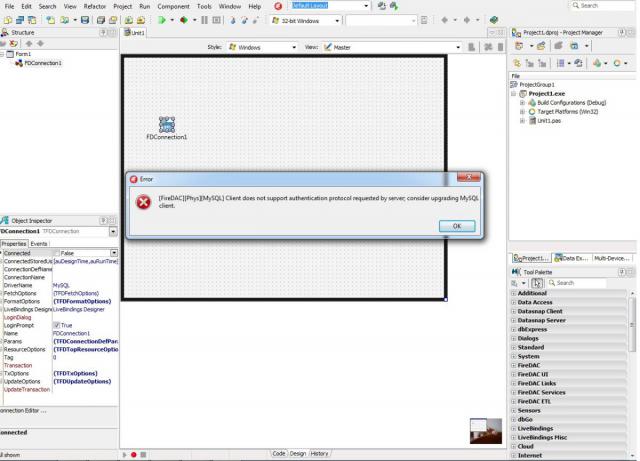Image resolution: width=640 pixels, height=461 pixels.
Task: Expand Target Platforms (Win32) node
Action: [522, 111]
